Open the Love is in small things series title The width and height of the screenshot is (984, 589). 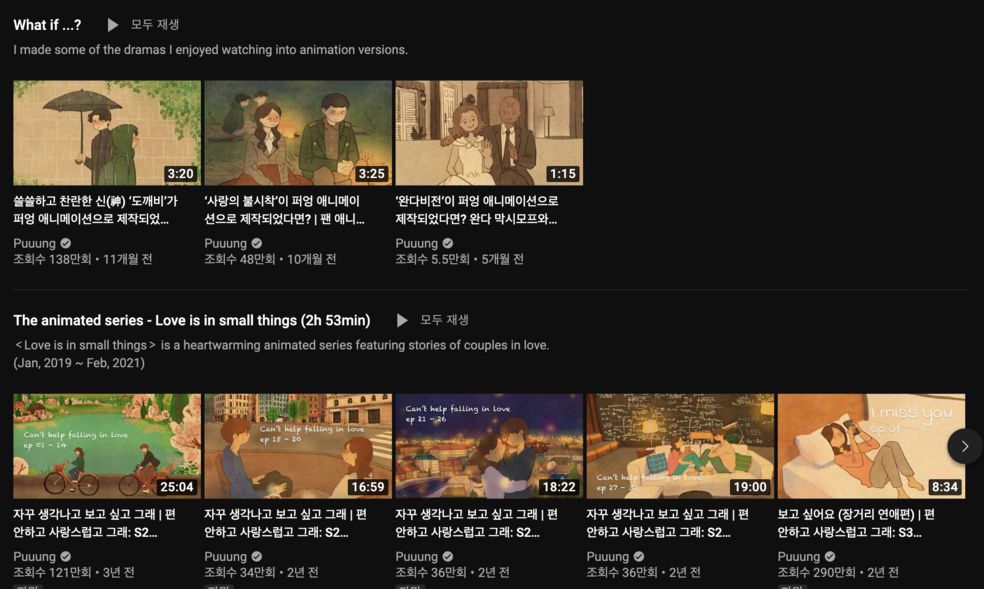191,321
